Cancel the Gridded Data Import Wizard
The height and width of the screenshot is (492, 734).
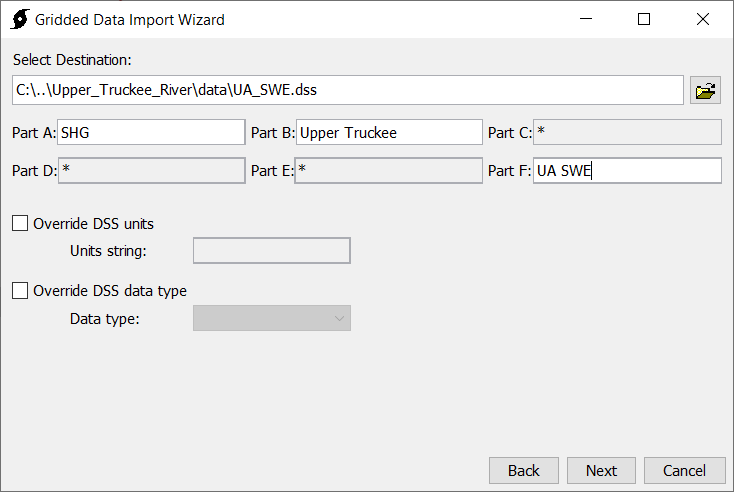684,470
